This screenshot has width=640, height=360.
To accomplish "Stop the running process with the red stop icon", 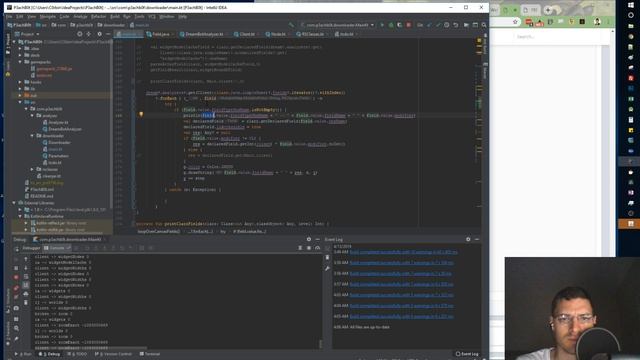I will [409, 25].
